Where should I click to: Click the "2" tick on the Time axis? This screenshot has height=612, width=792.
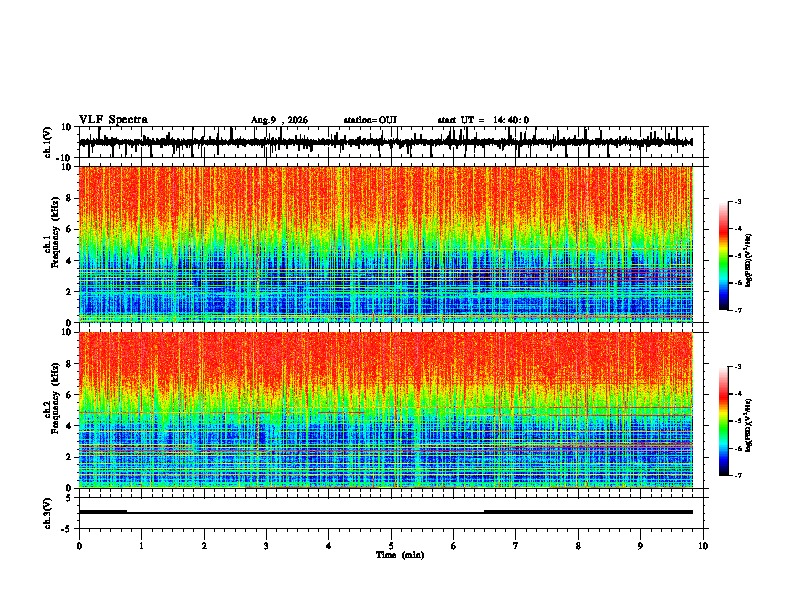tap(204, 546)
